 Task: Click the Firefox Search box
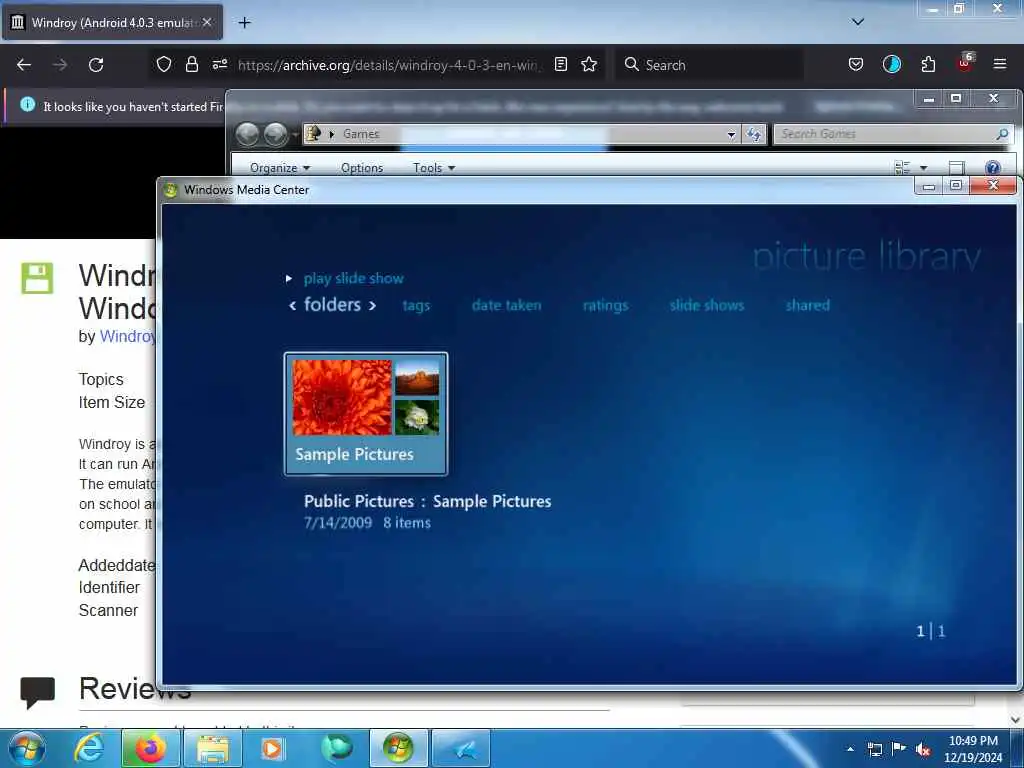tap(709, 65)
